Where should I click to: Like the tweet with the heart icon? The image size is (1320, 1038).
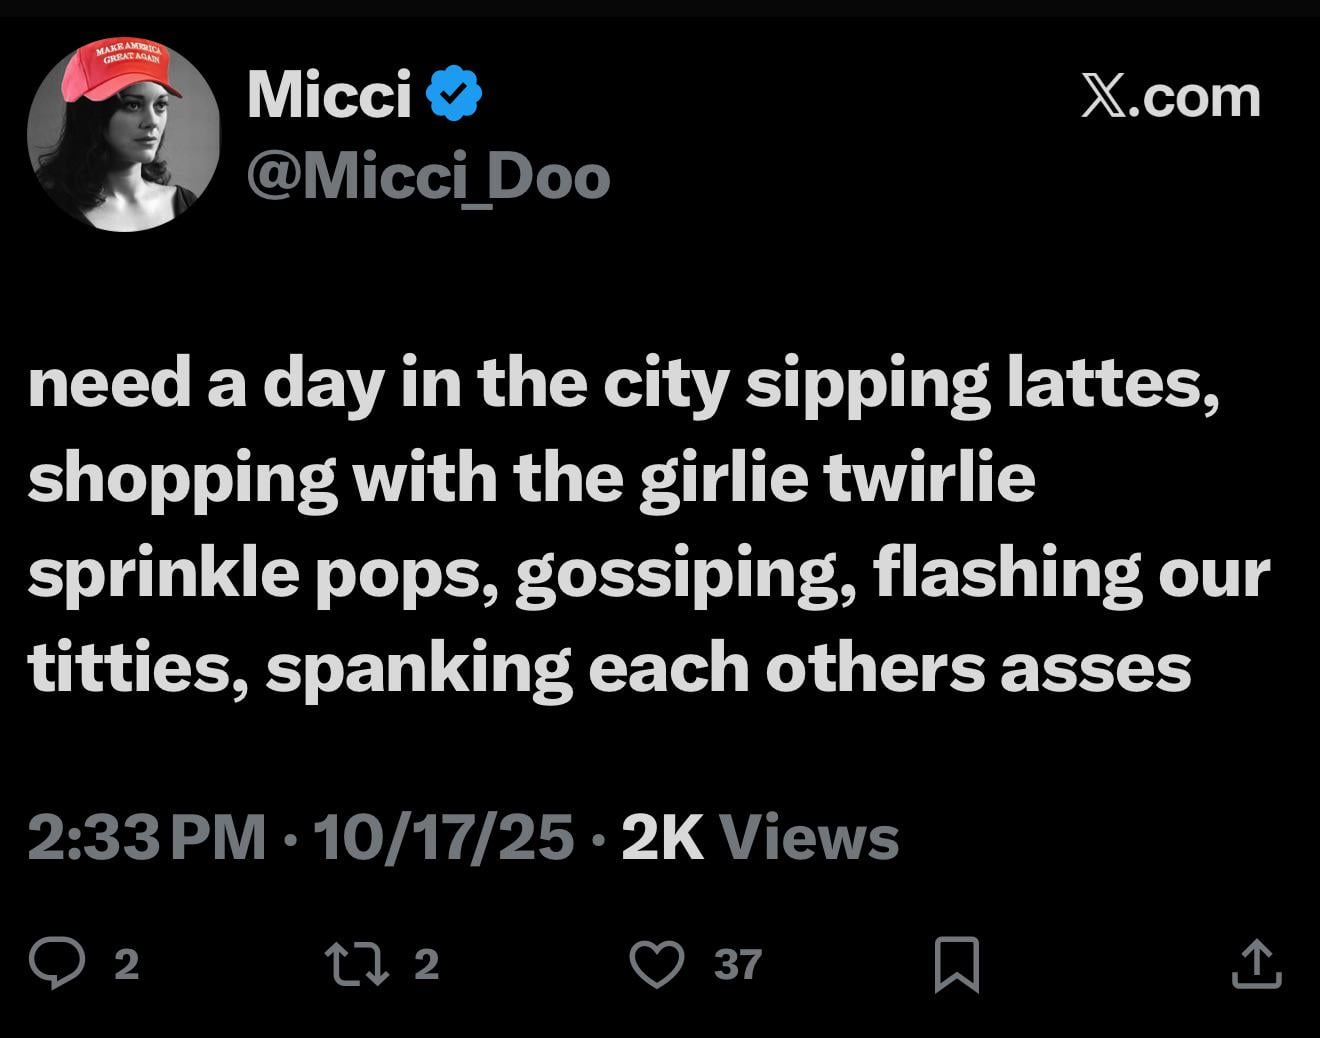tap(657, 964)
